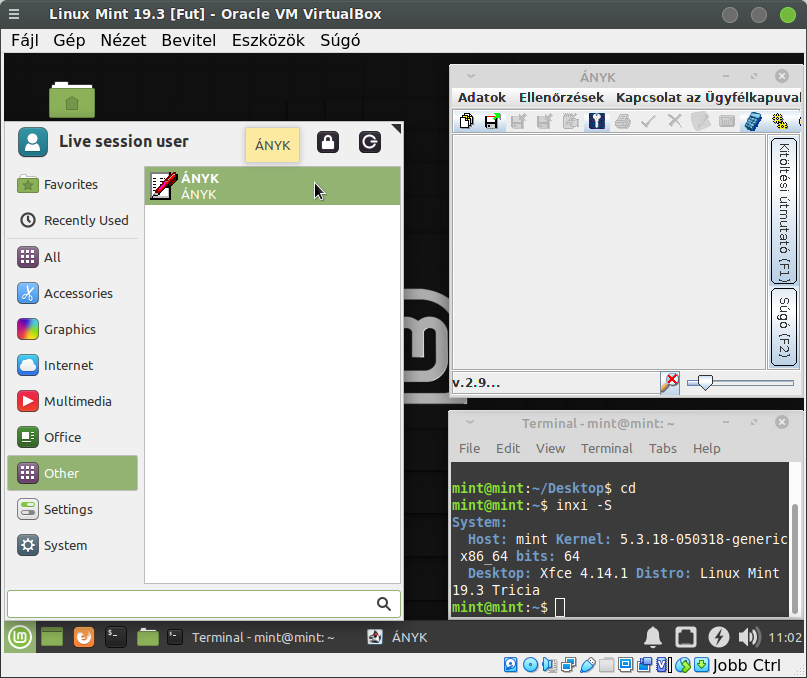Open the file manager panel launcher
Image resolution: width=807 pixels, height=678 pixels.
pos(148,637)
